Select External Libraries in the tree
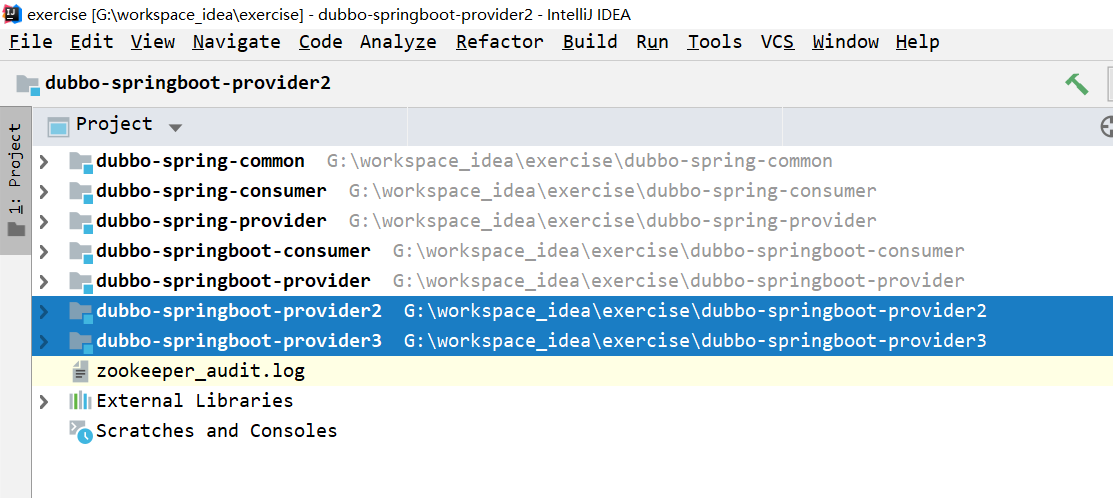This screenshot has width=1113, height=498. [x=572, y=402]
